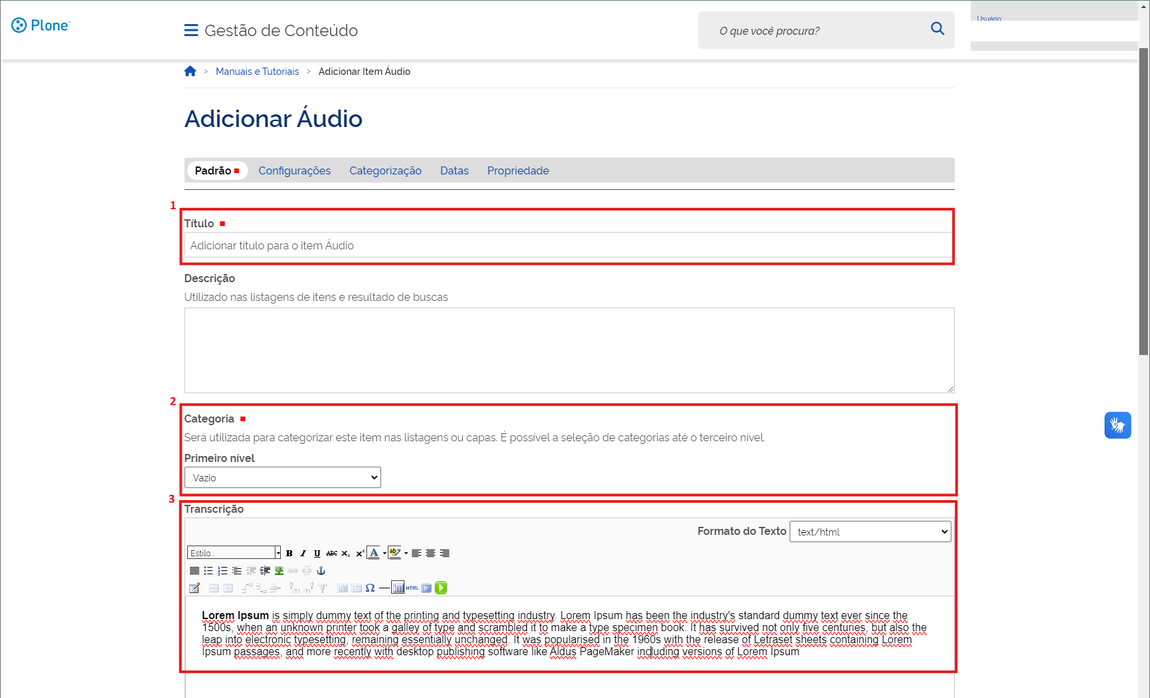Expand the Primeiro nível dropdown
Screen dimensions: 1150x698
pos(282,478)
